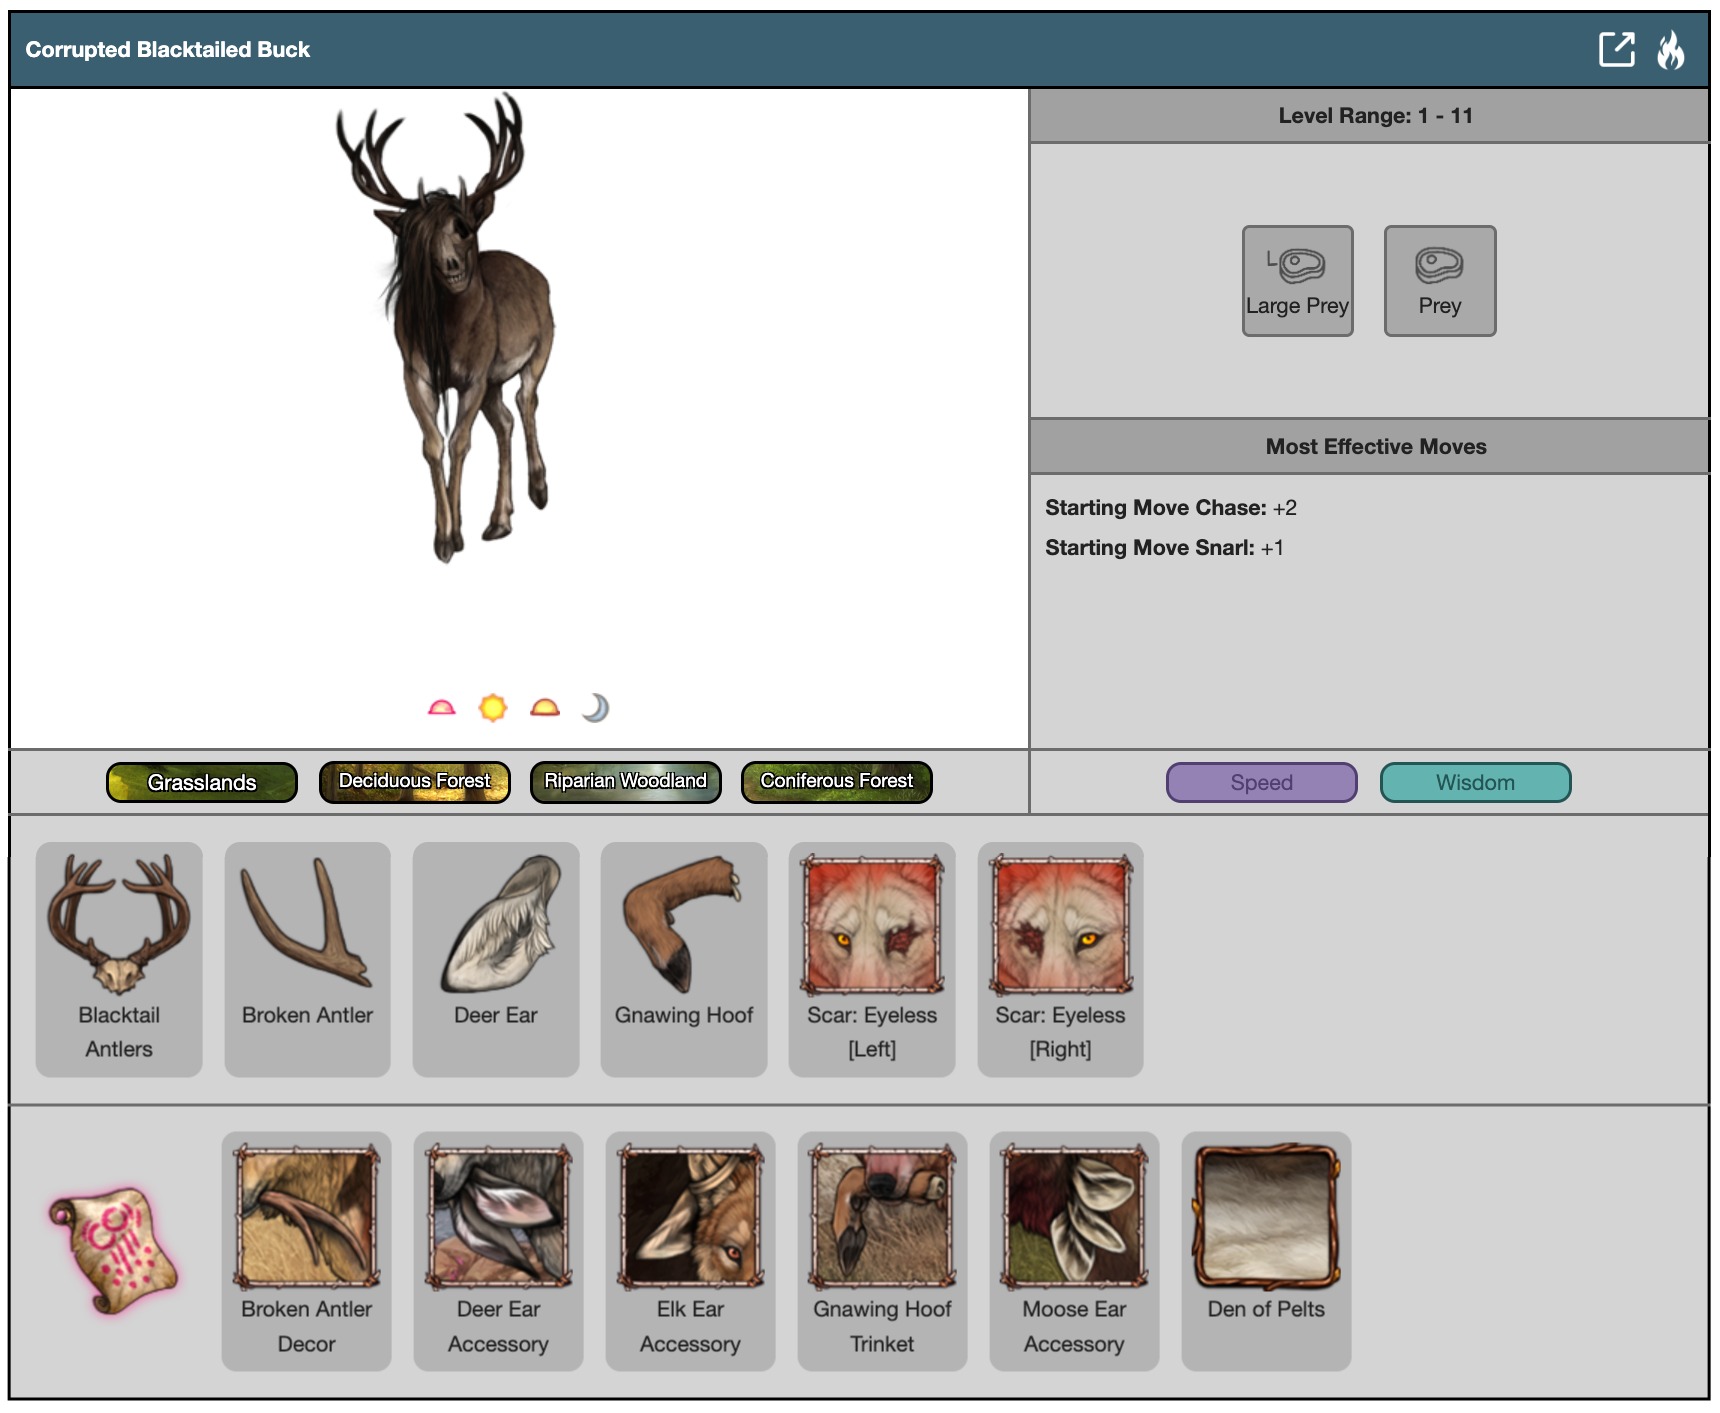1720x1413 pixels.
Task: Open the Den of Pelts item
Action: click(x=1266, y=1250)
